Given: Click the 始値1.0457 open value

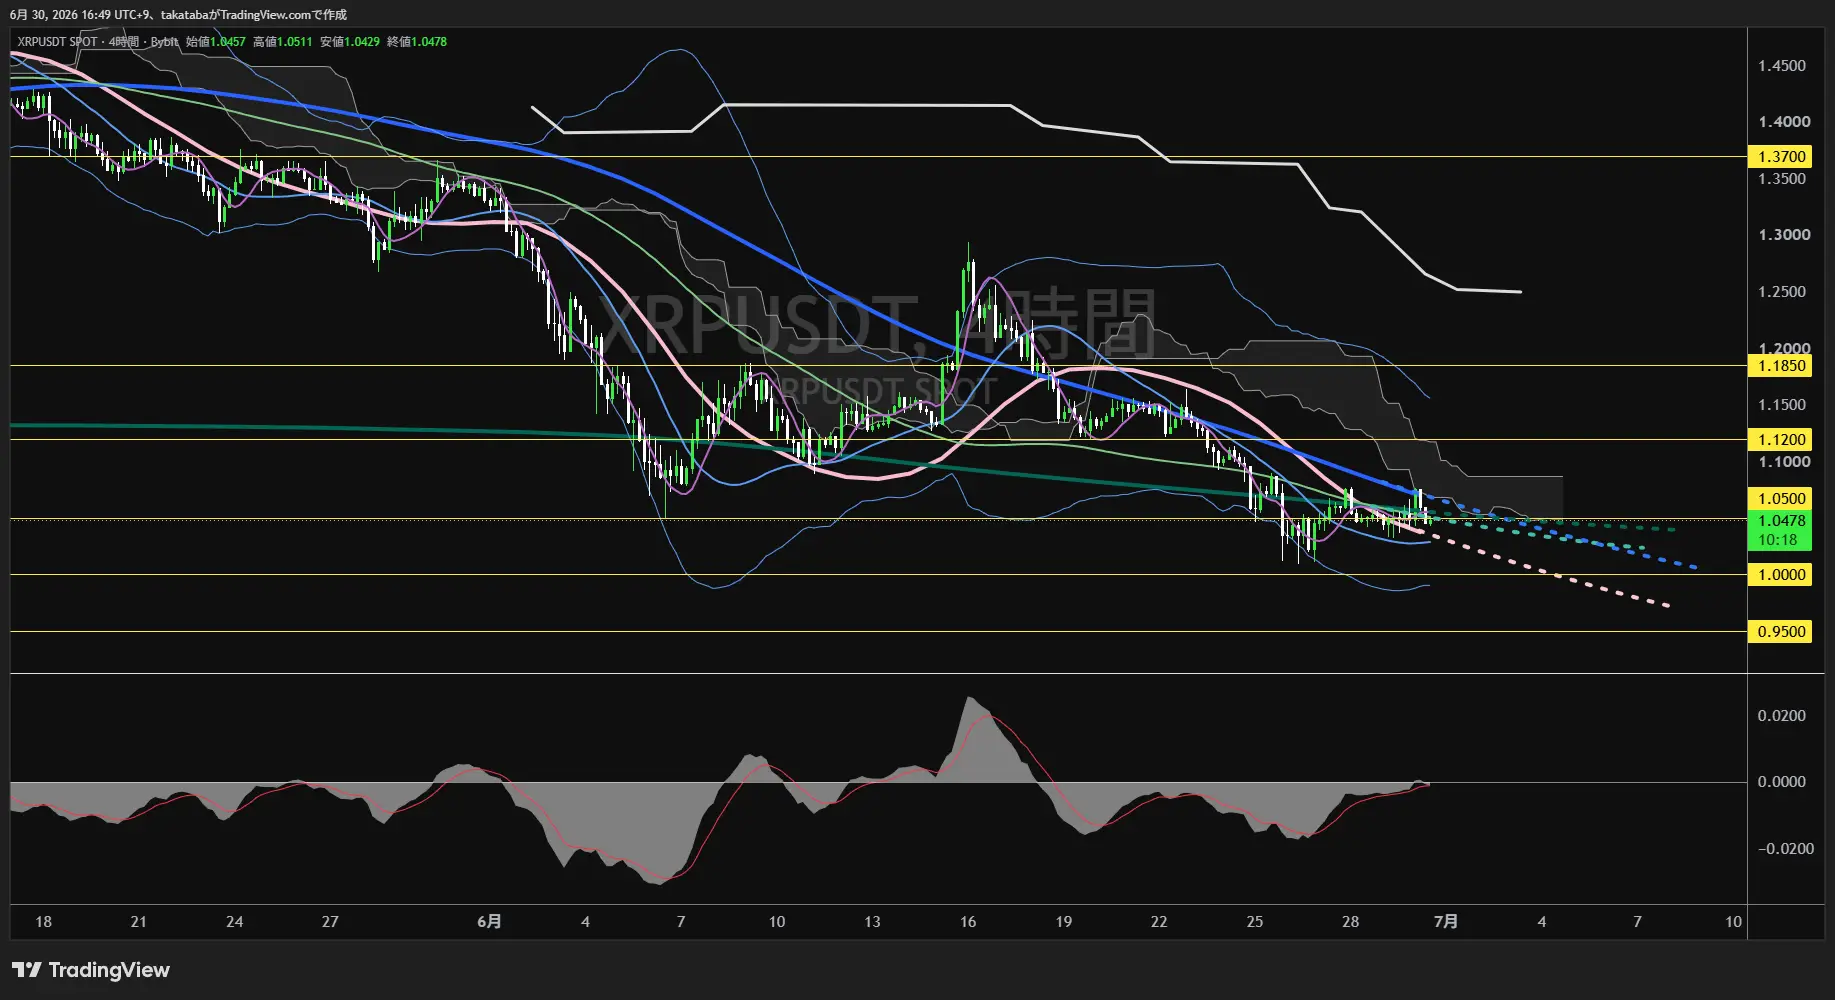Looking at the screenshot, I should [x=215, y=42].
